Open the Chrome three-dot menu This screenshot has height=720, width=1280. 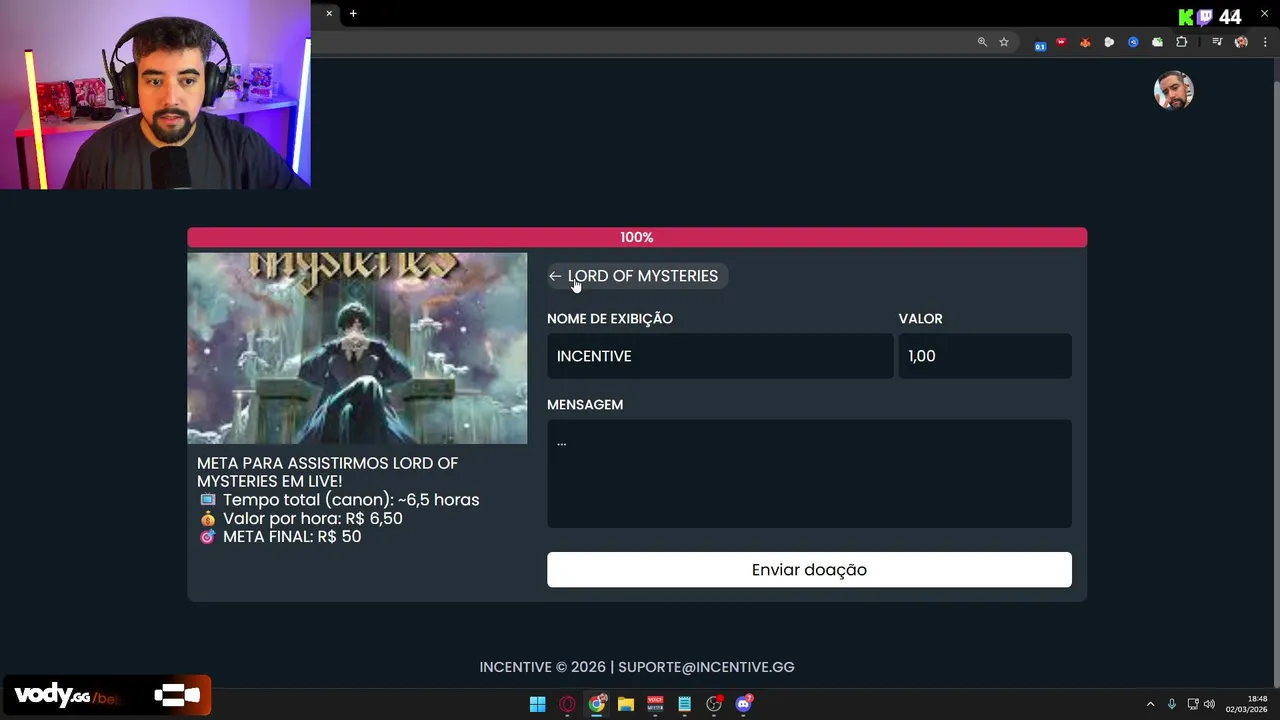(x=1265, y=42)
